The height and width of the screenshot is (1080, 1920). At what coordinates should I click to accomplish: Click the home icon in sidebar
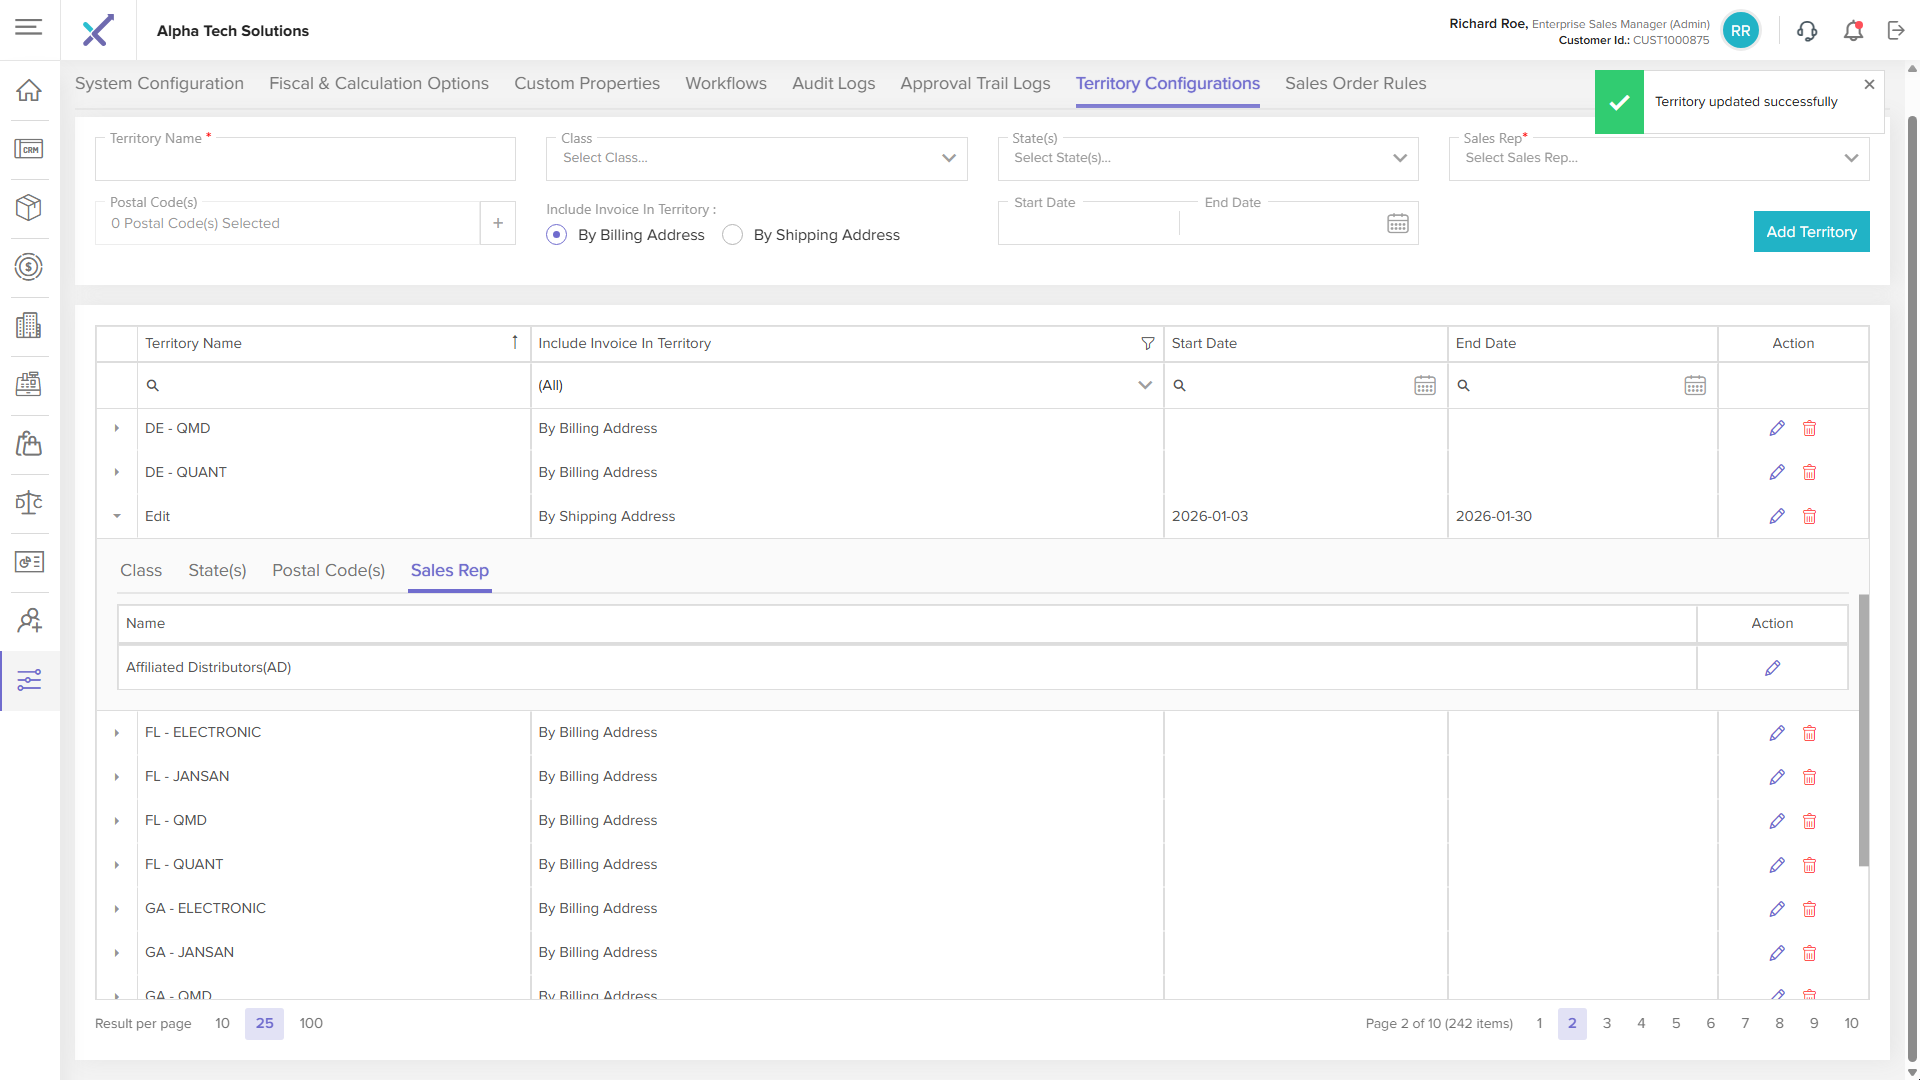29,90
